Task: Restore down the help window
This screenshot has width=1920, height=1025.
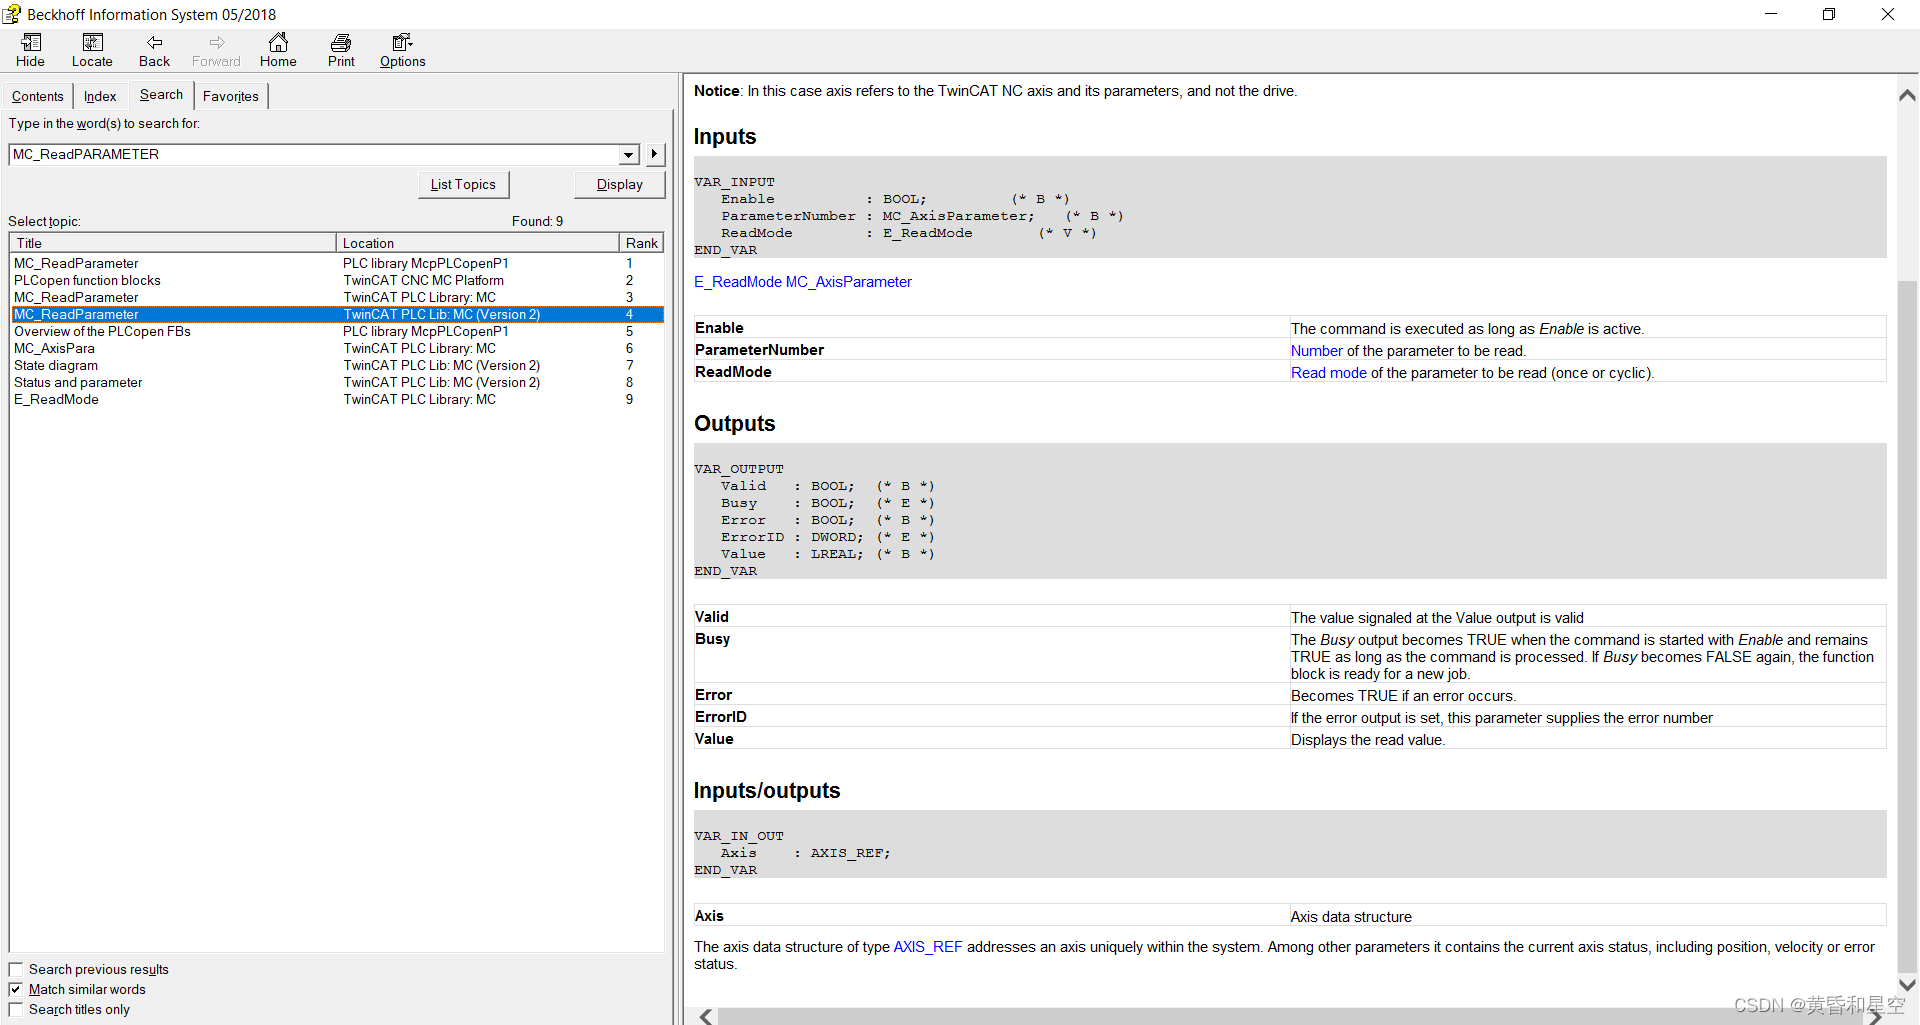Action: [1829, 14]
